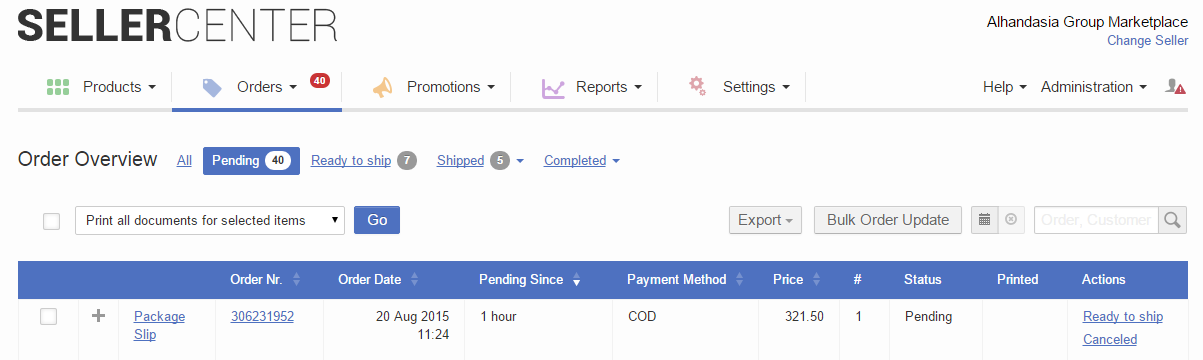Viewport: 1203px width, 360px height.
Task: Click the Actions column header
Action: pyautogui.click(x=1104, y=280)
